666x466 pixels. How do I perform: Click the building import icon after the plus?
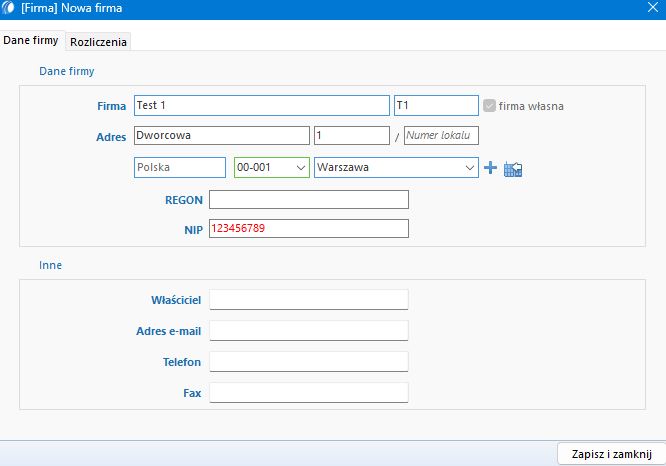(513, 169)
